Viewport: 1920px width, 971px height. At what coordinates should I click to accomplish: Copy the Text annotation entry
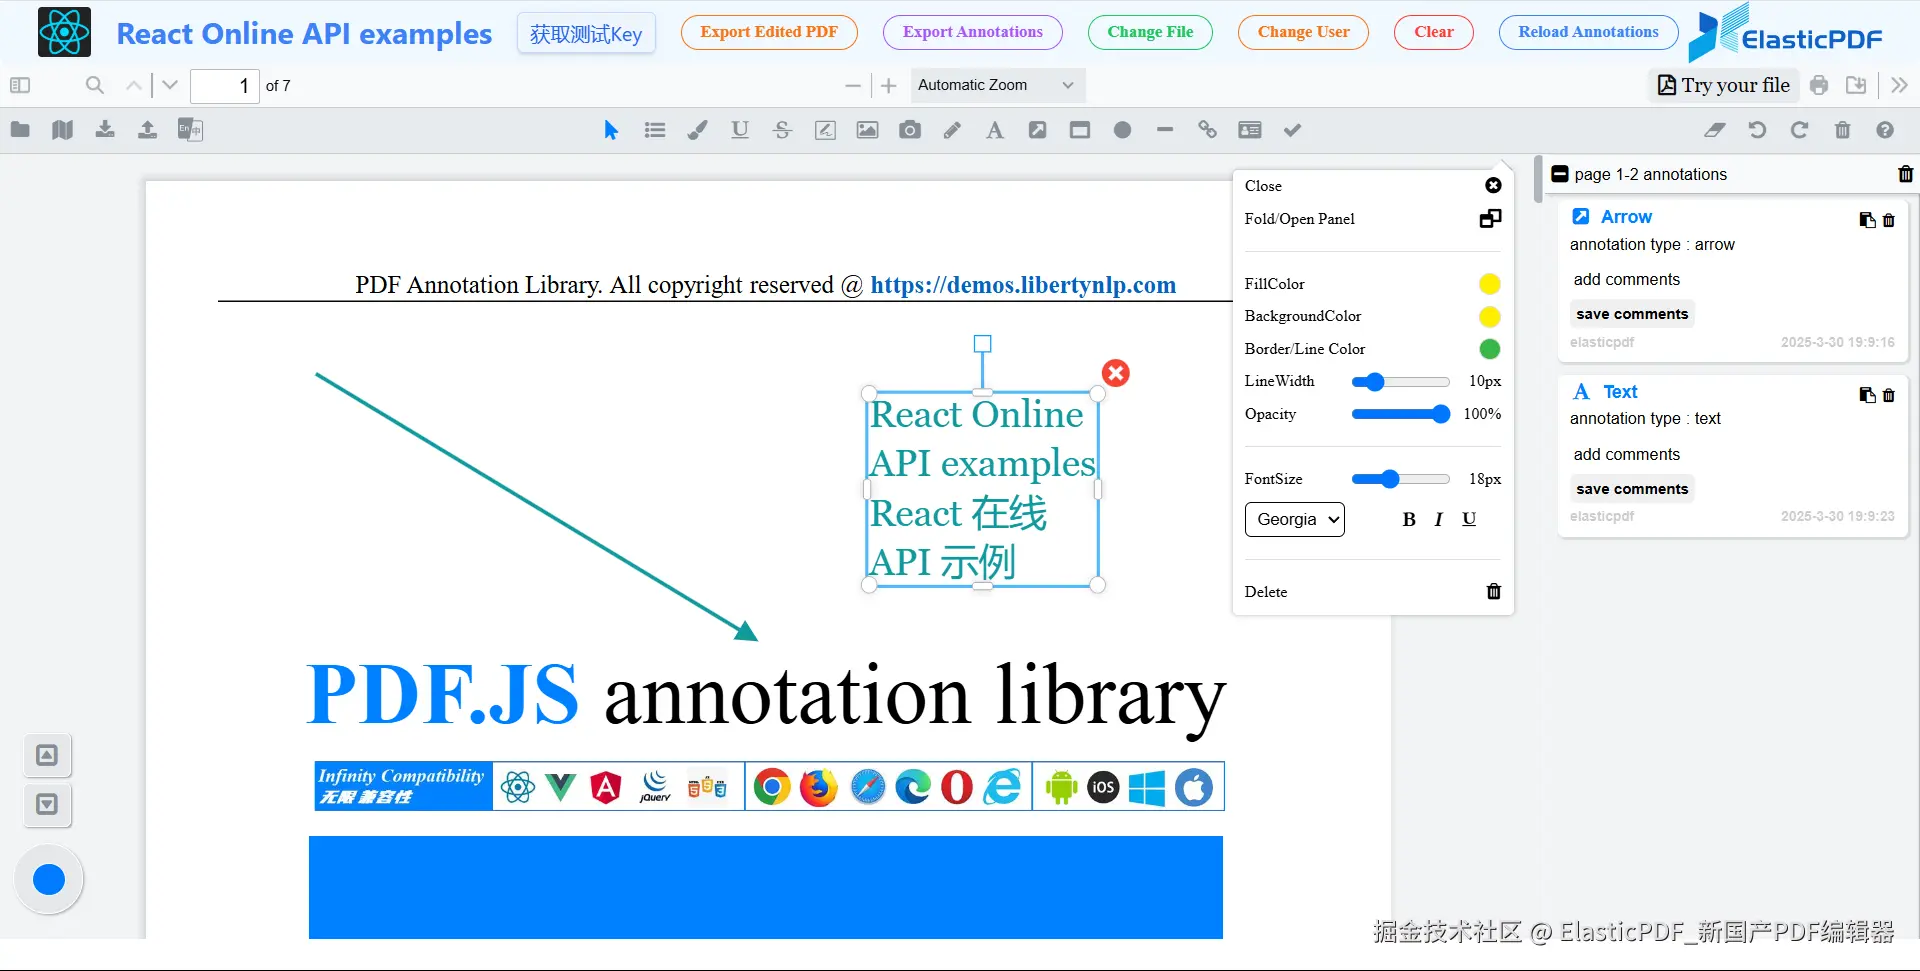[1867, 395]
